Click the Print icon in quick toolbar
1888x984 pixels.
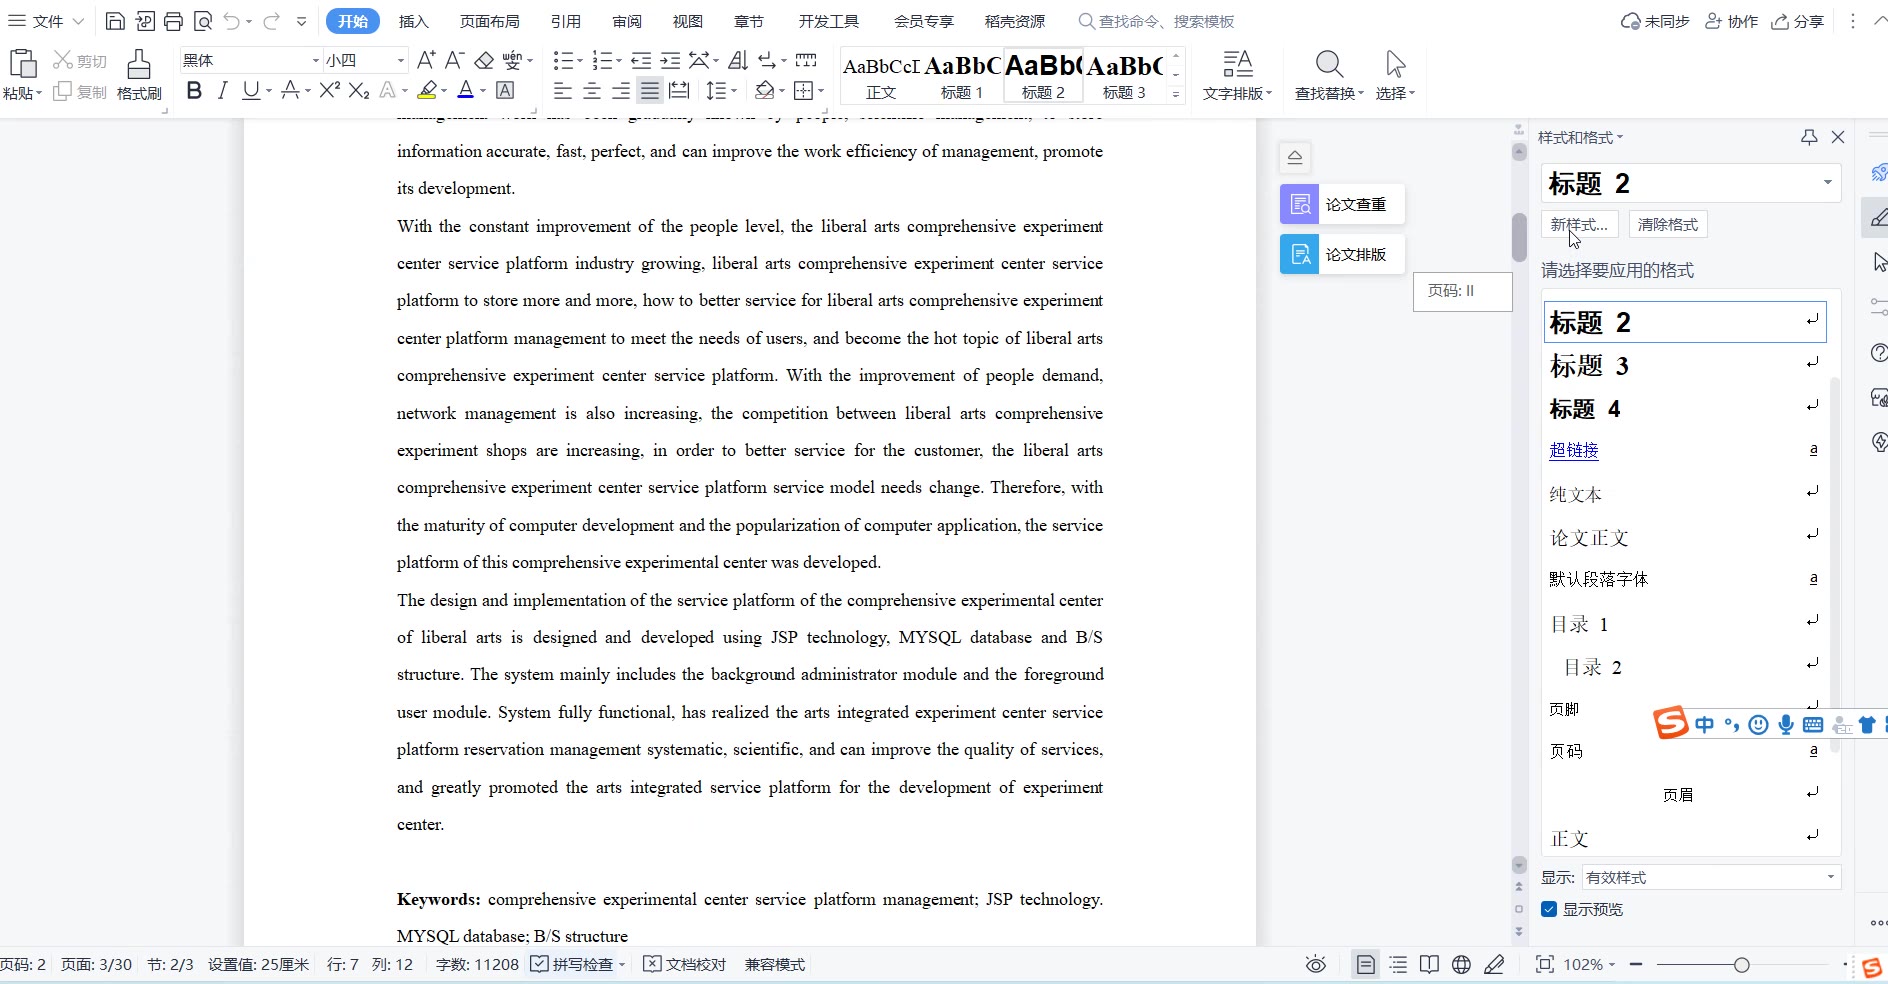[x=174, y=21]
